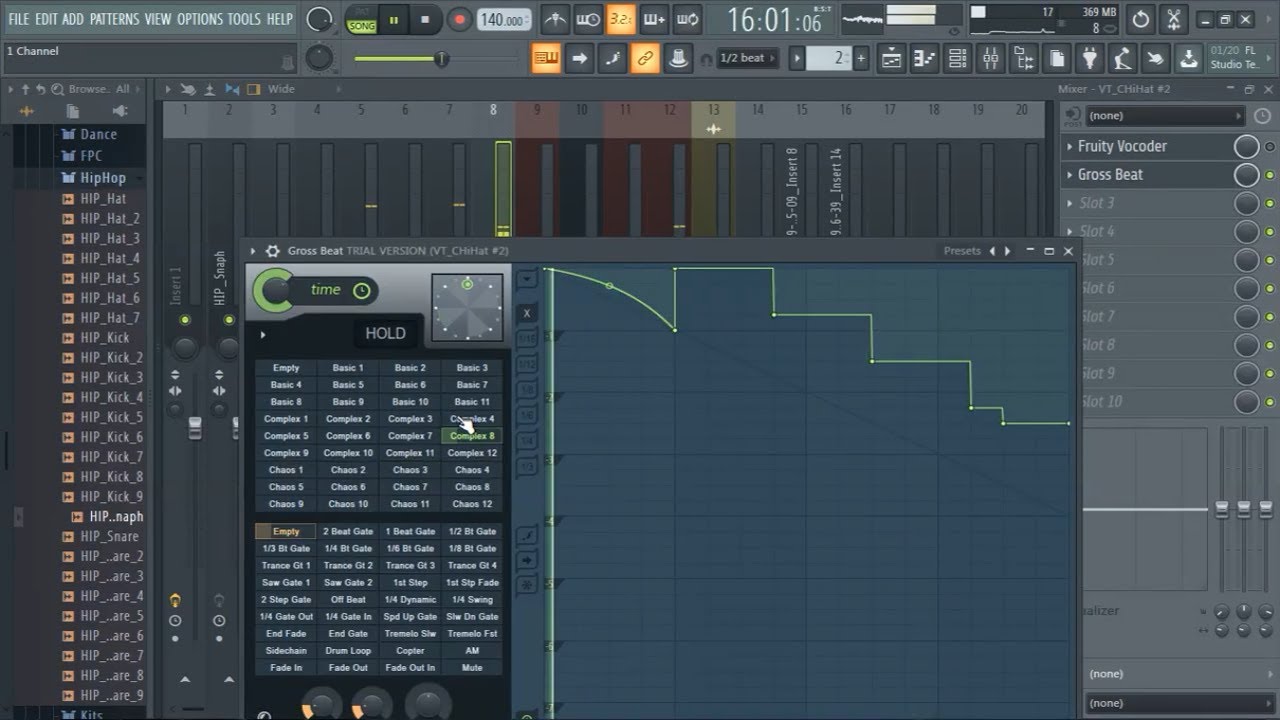Image resolution: width=1280 pixels, height=720 pixels.
Task: Toggle the wait for input icon
Action: 588,19
